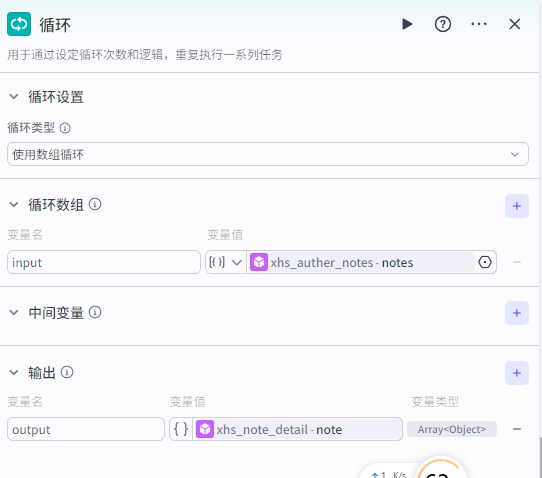Run the loop node with play icon
Image resolution: width=542 pixels, height=478 pixels.
coord(407,24)
